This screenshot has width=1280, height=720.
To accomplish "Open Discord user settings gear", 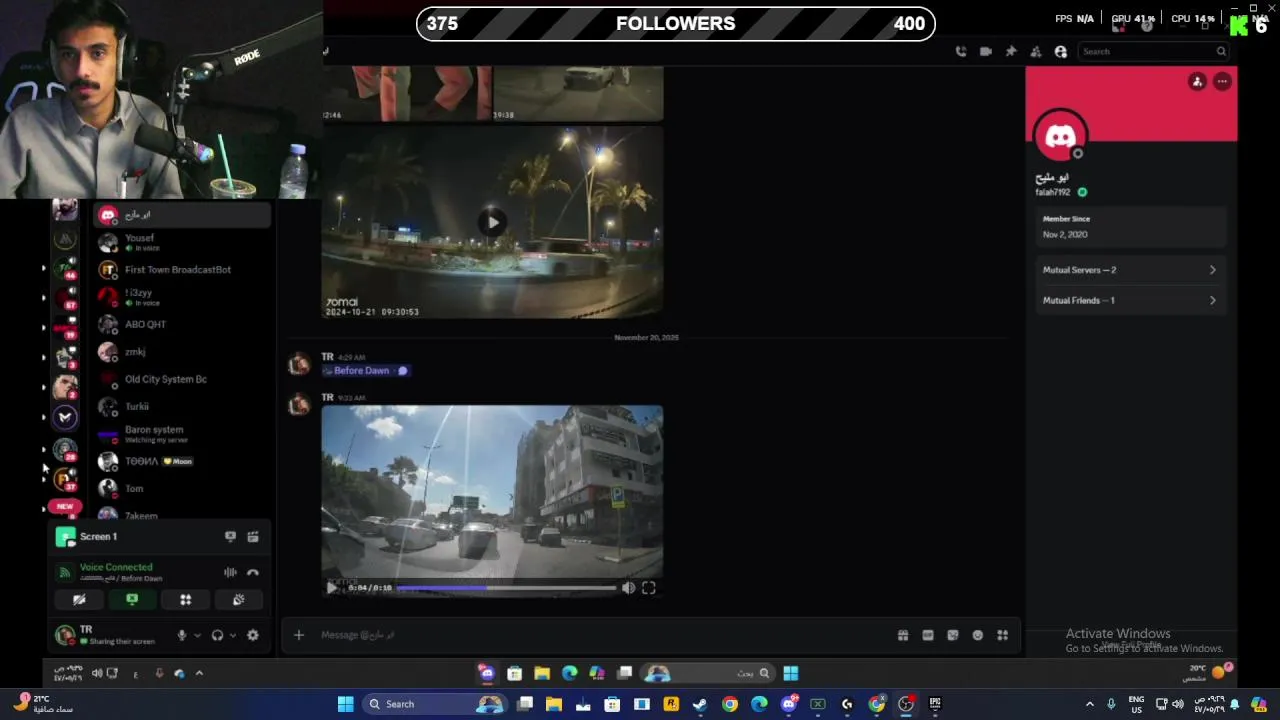I will 253,635.
